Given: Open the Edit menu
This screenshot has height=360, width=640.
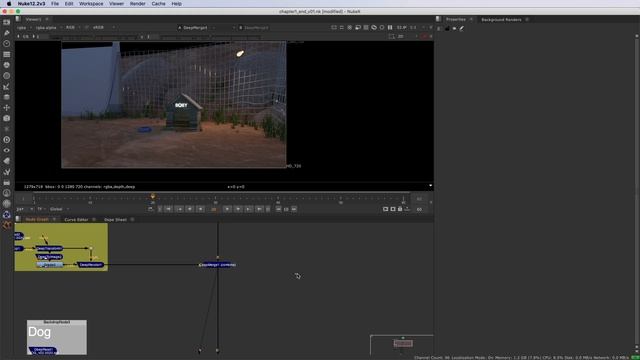Looking at the screenshot, I should tap(69, 4).
